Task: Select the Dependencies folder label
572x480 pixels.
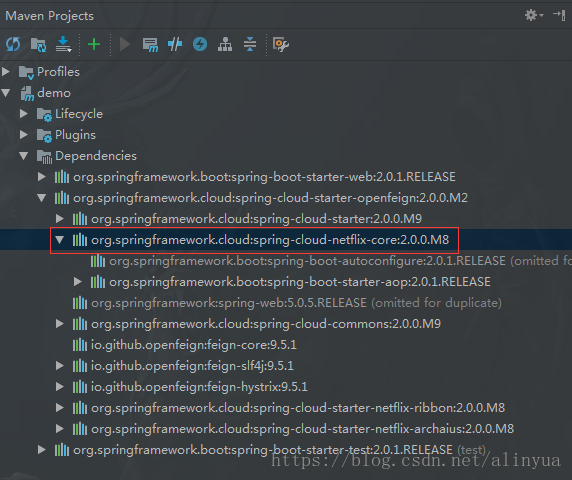Action: [x=96, y=156]
